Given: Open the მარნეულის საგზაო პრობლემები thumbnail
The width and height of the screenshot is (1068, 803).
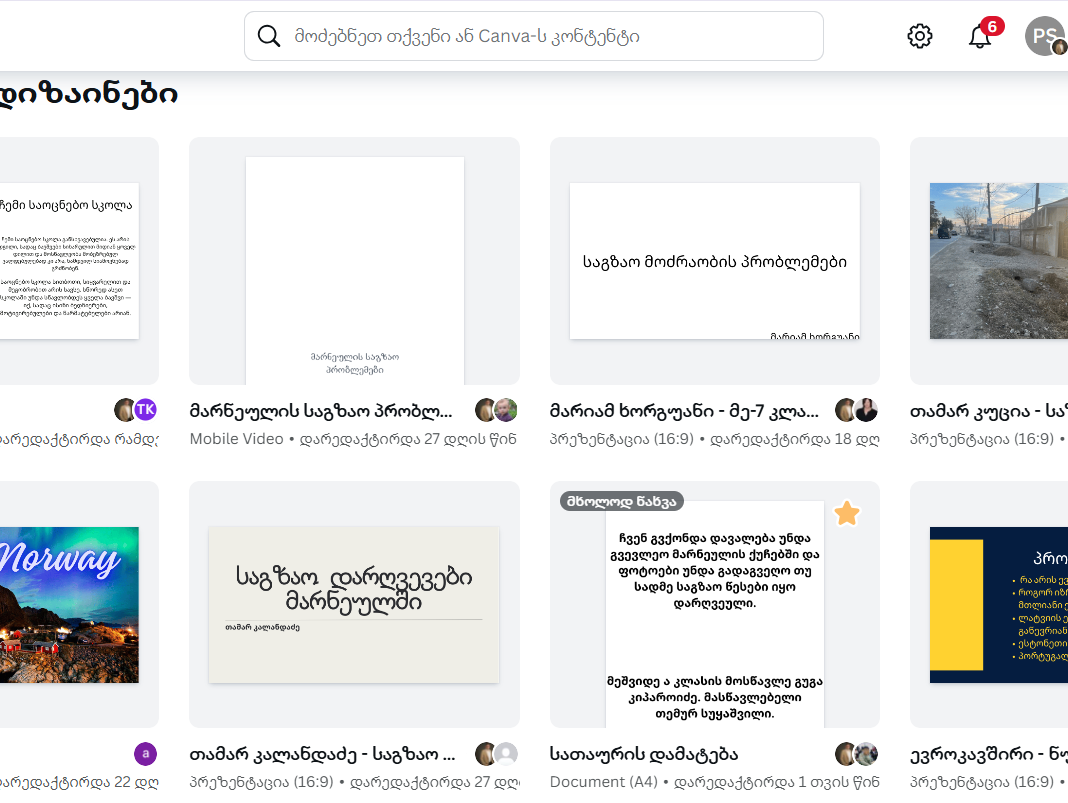Looking at the screenshot, I should [354, 262].
